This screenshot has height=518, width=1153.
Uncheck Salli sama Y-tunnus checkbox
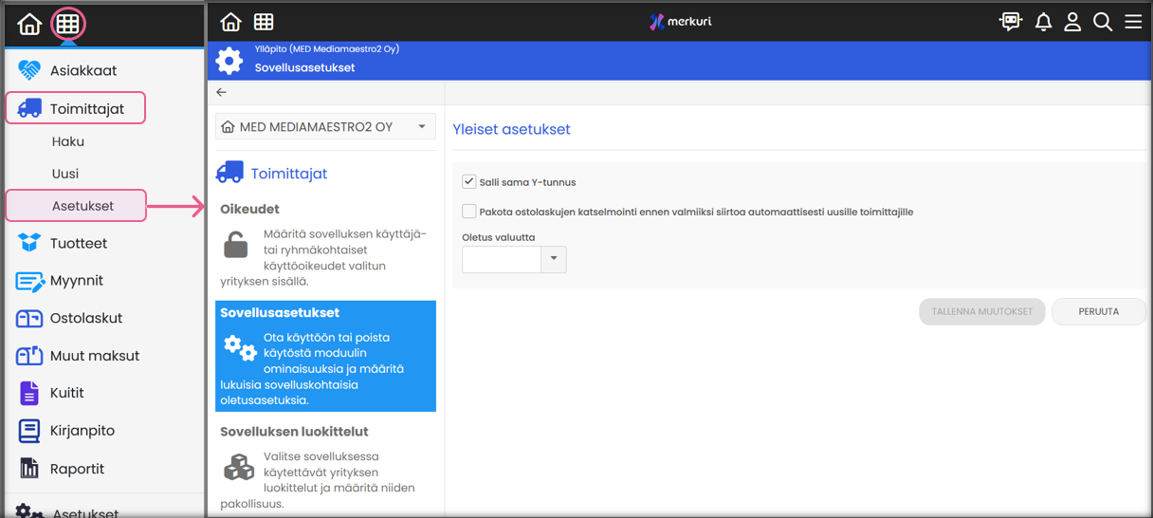[469, 182]
